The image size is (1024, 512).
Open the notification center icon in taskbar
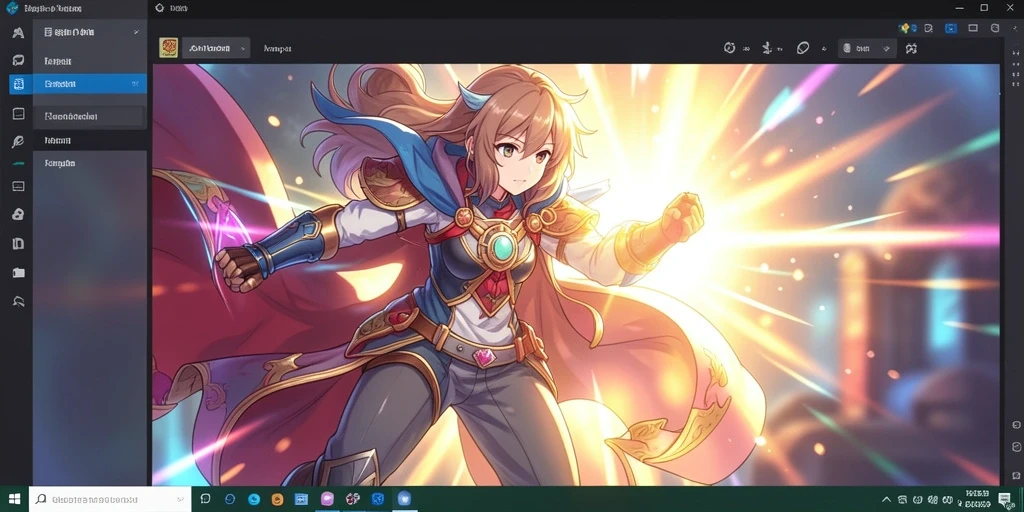[1004, 500]
